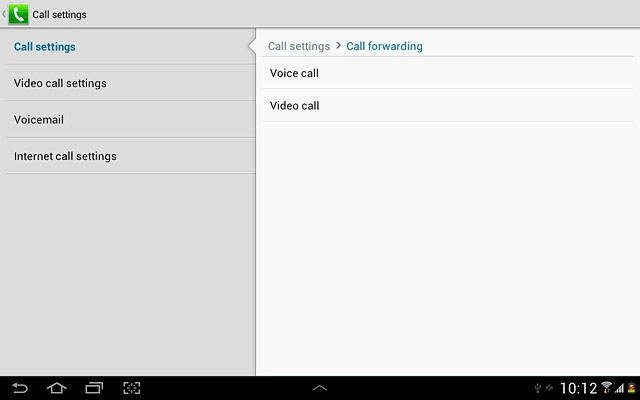This screenshot has height=400, width=640.
Task: Tap the 10:12 clock in status bar
Action: pos(577,388)
